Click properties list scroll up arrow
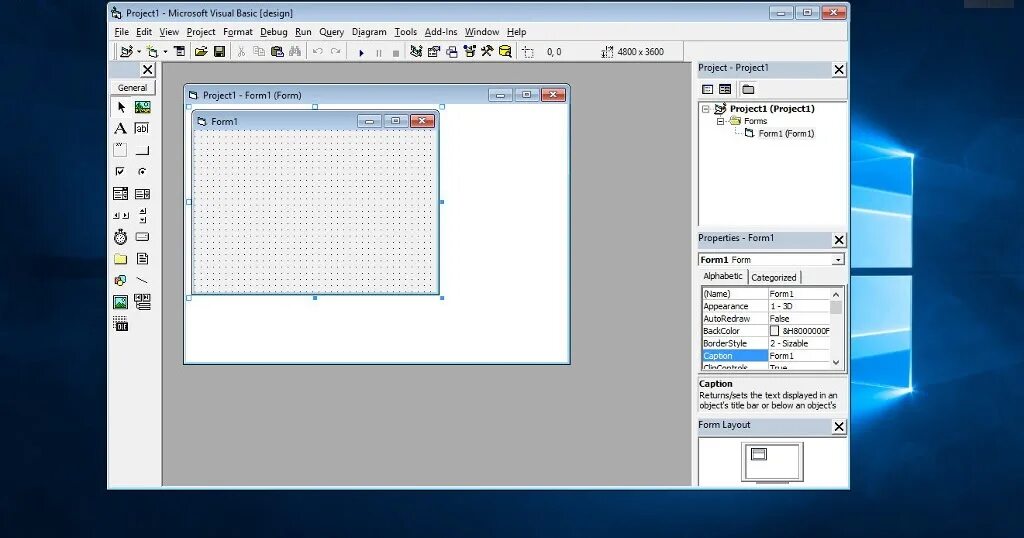 coord(836,294)
